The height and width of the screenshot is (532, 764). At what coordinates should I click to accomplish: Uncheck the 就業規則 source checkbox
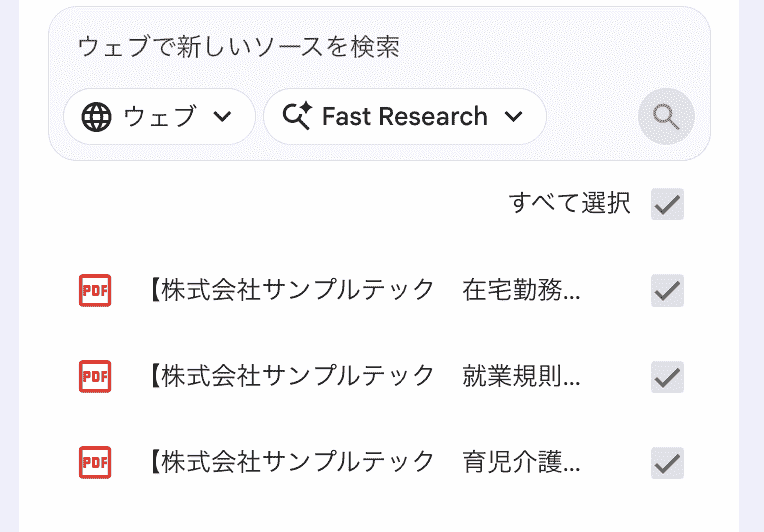[667, 377]
